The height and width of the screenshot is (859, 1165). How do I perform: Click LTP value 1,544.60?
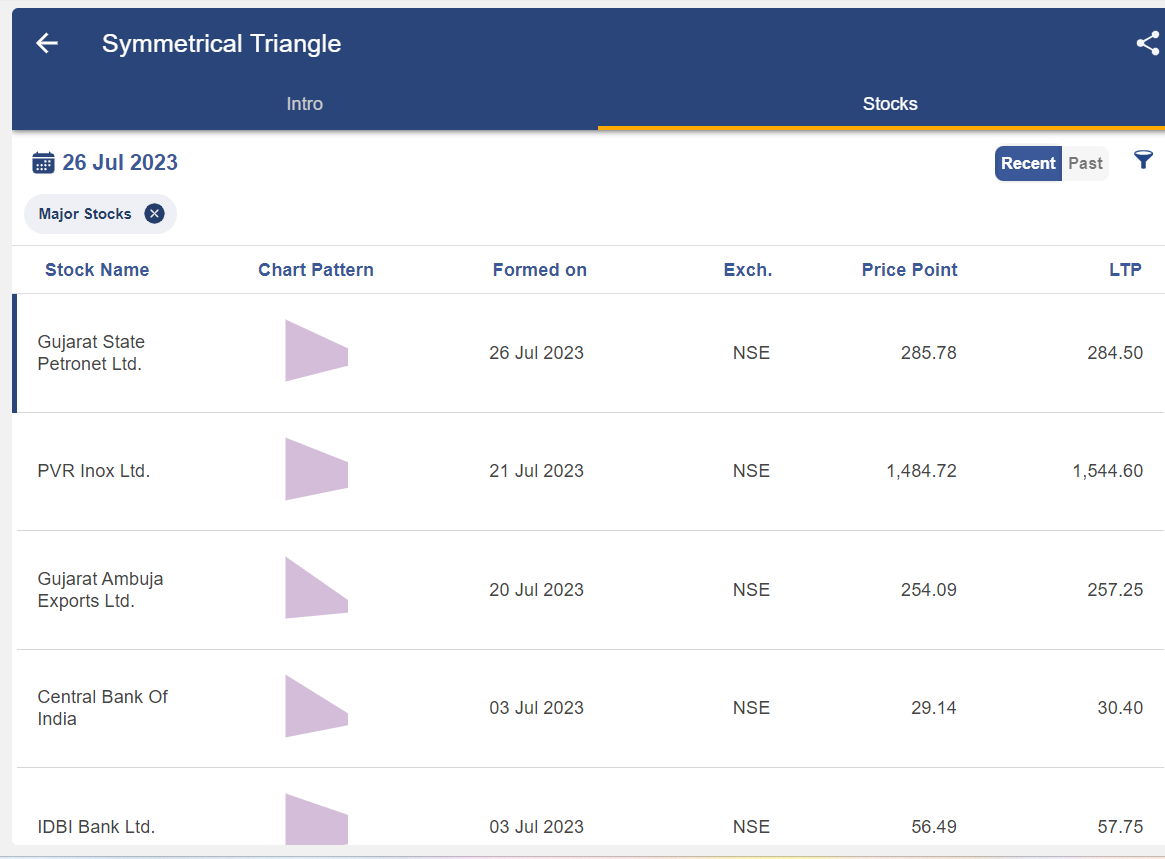1108,471
